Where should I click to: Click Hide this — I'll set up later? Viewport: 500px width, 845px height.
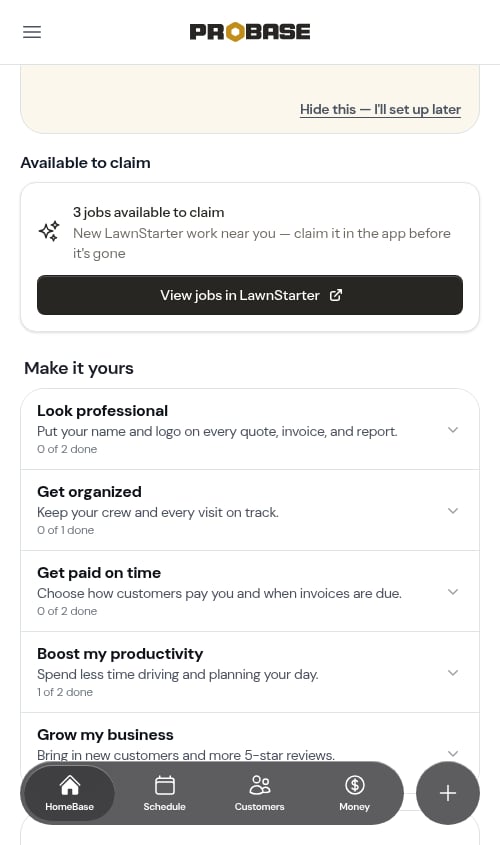[x=380, y=109]
